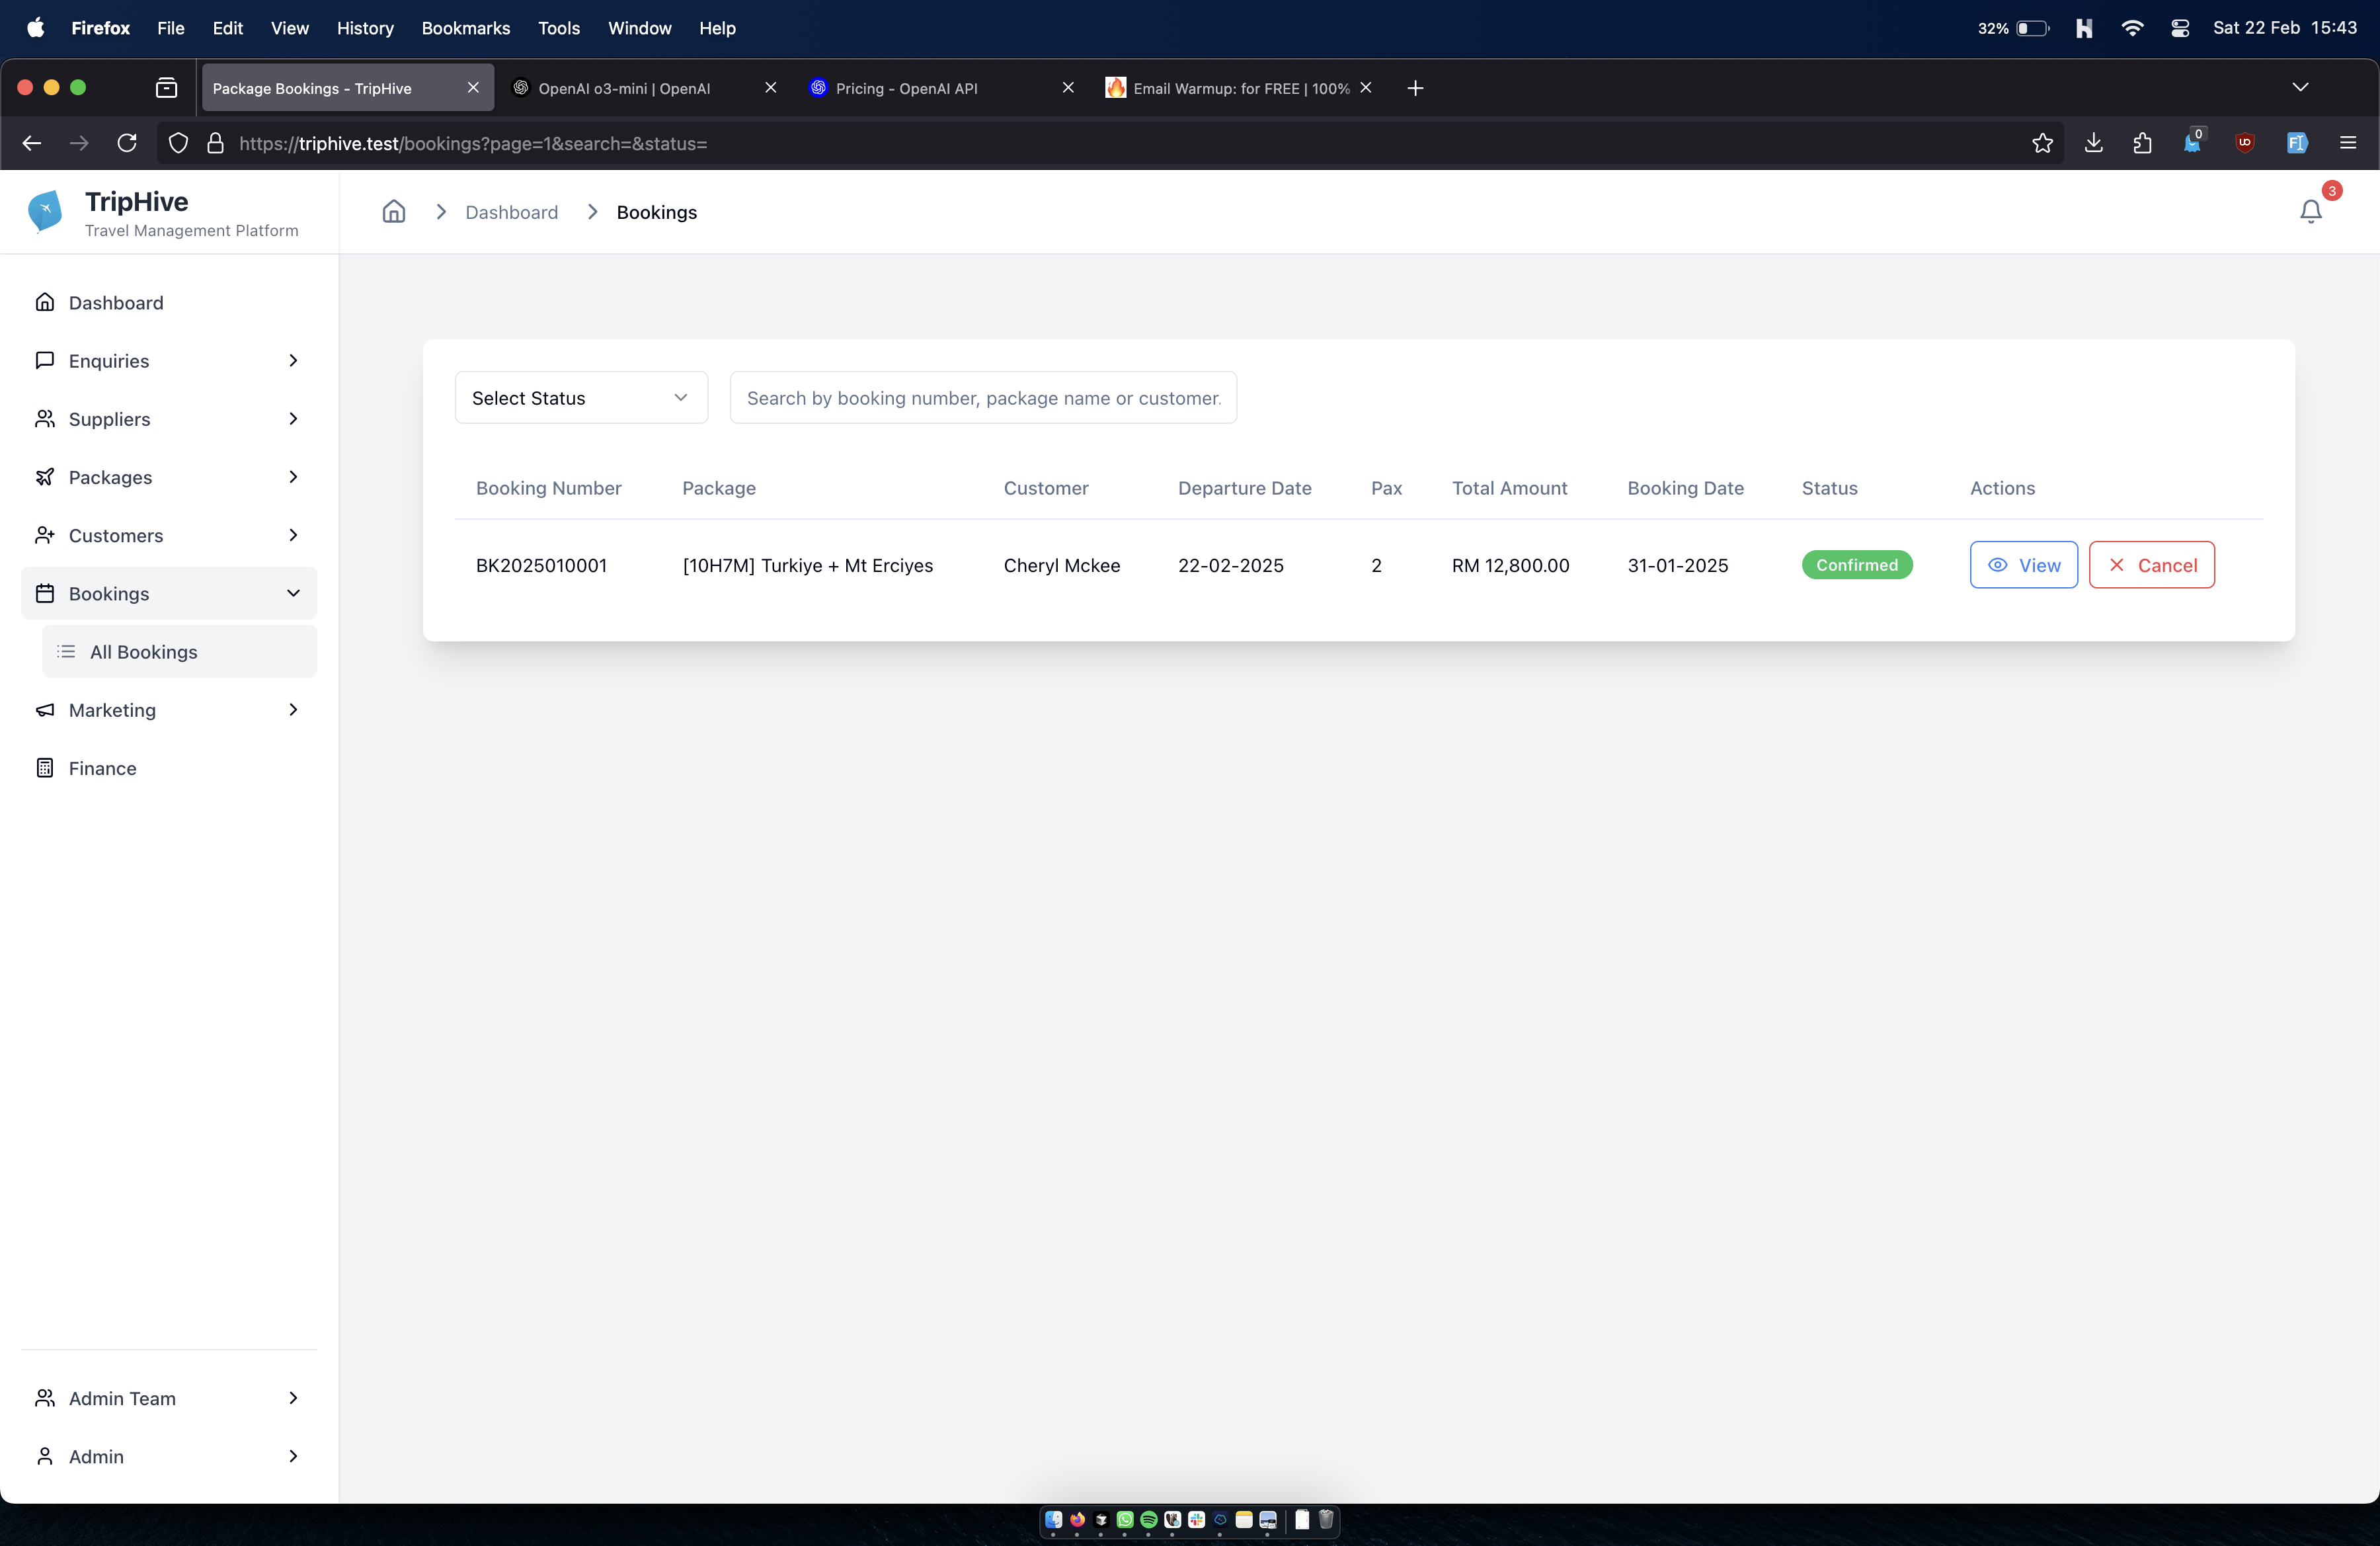This screenshot has height=1546, width=2380.
Task: Expand the Admin sidebar menu
Action: click(x=169, y=1456)
